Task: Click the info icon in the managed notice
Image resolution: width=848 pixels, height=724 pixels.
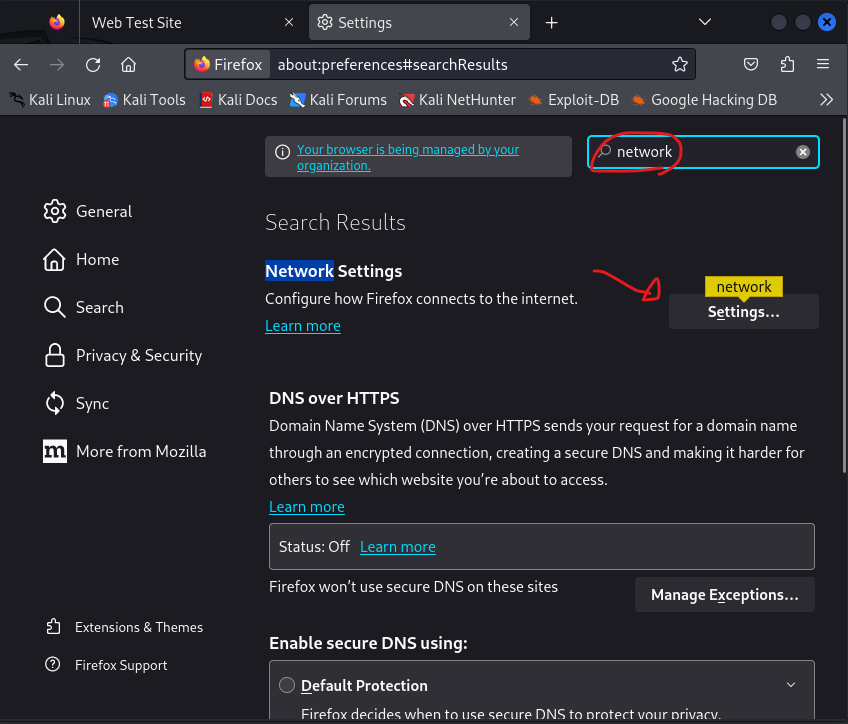Action: click(x=282, y=152)
